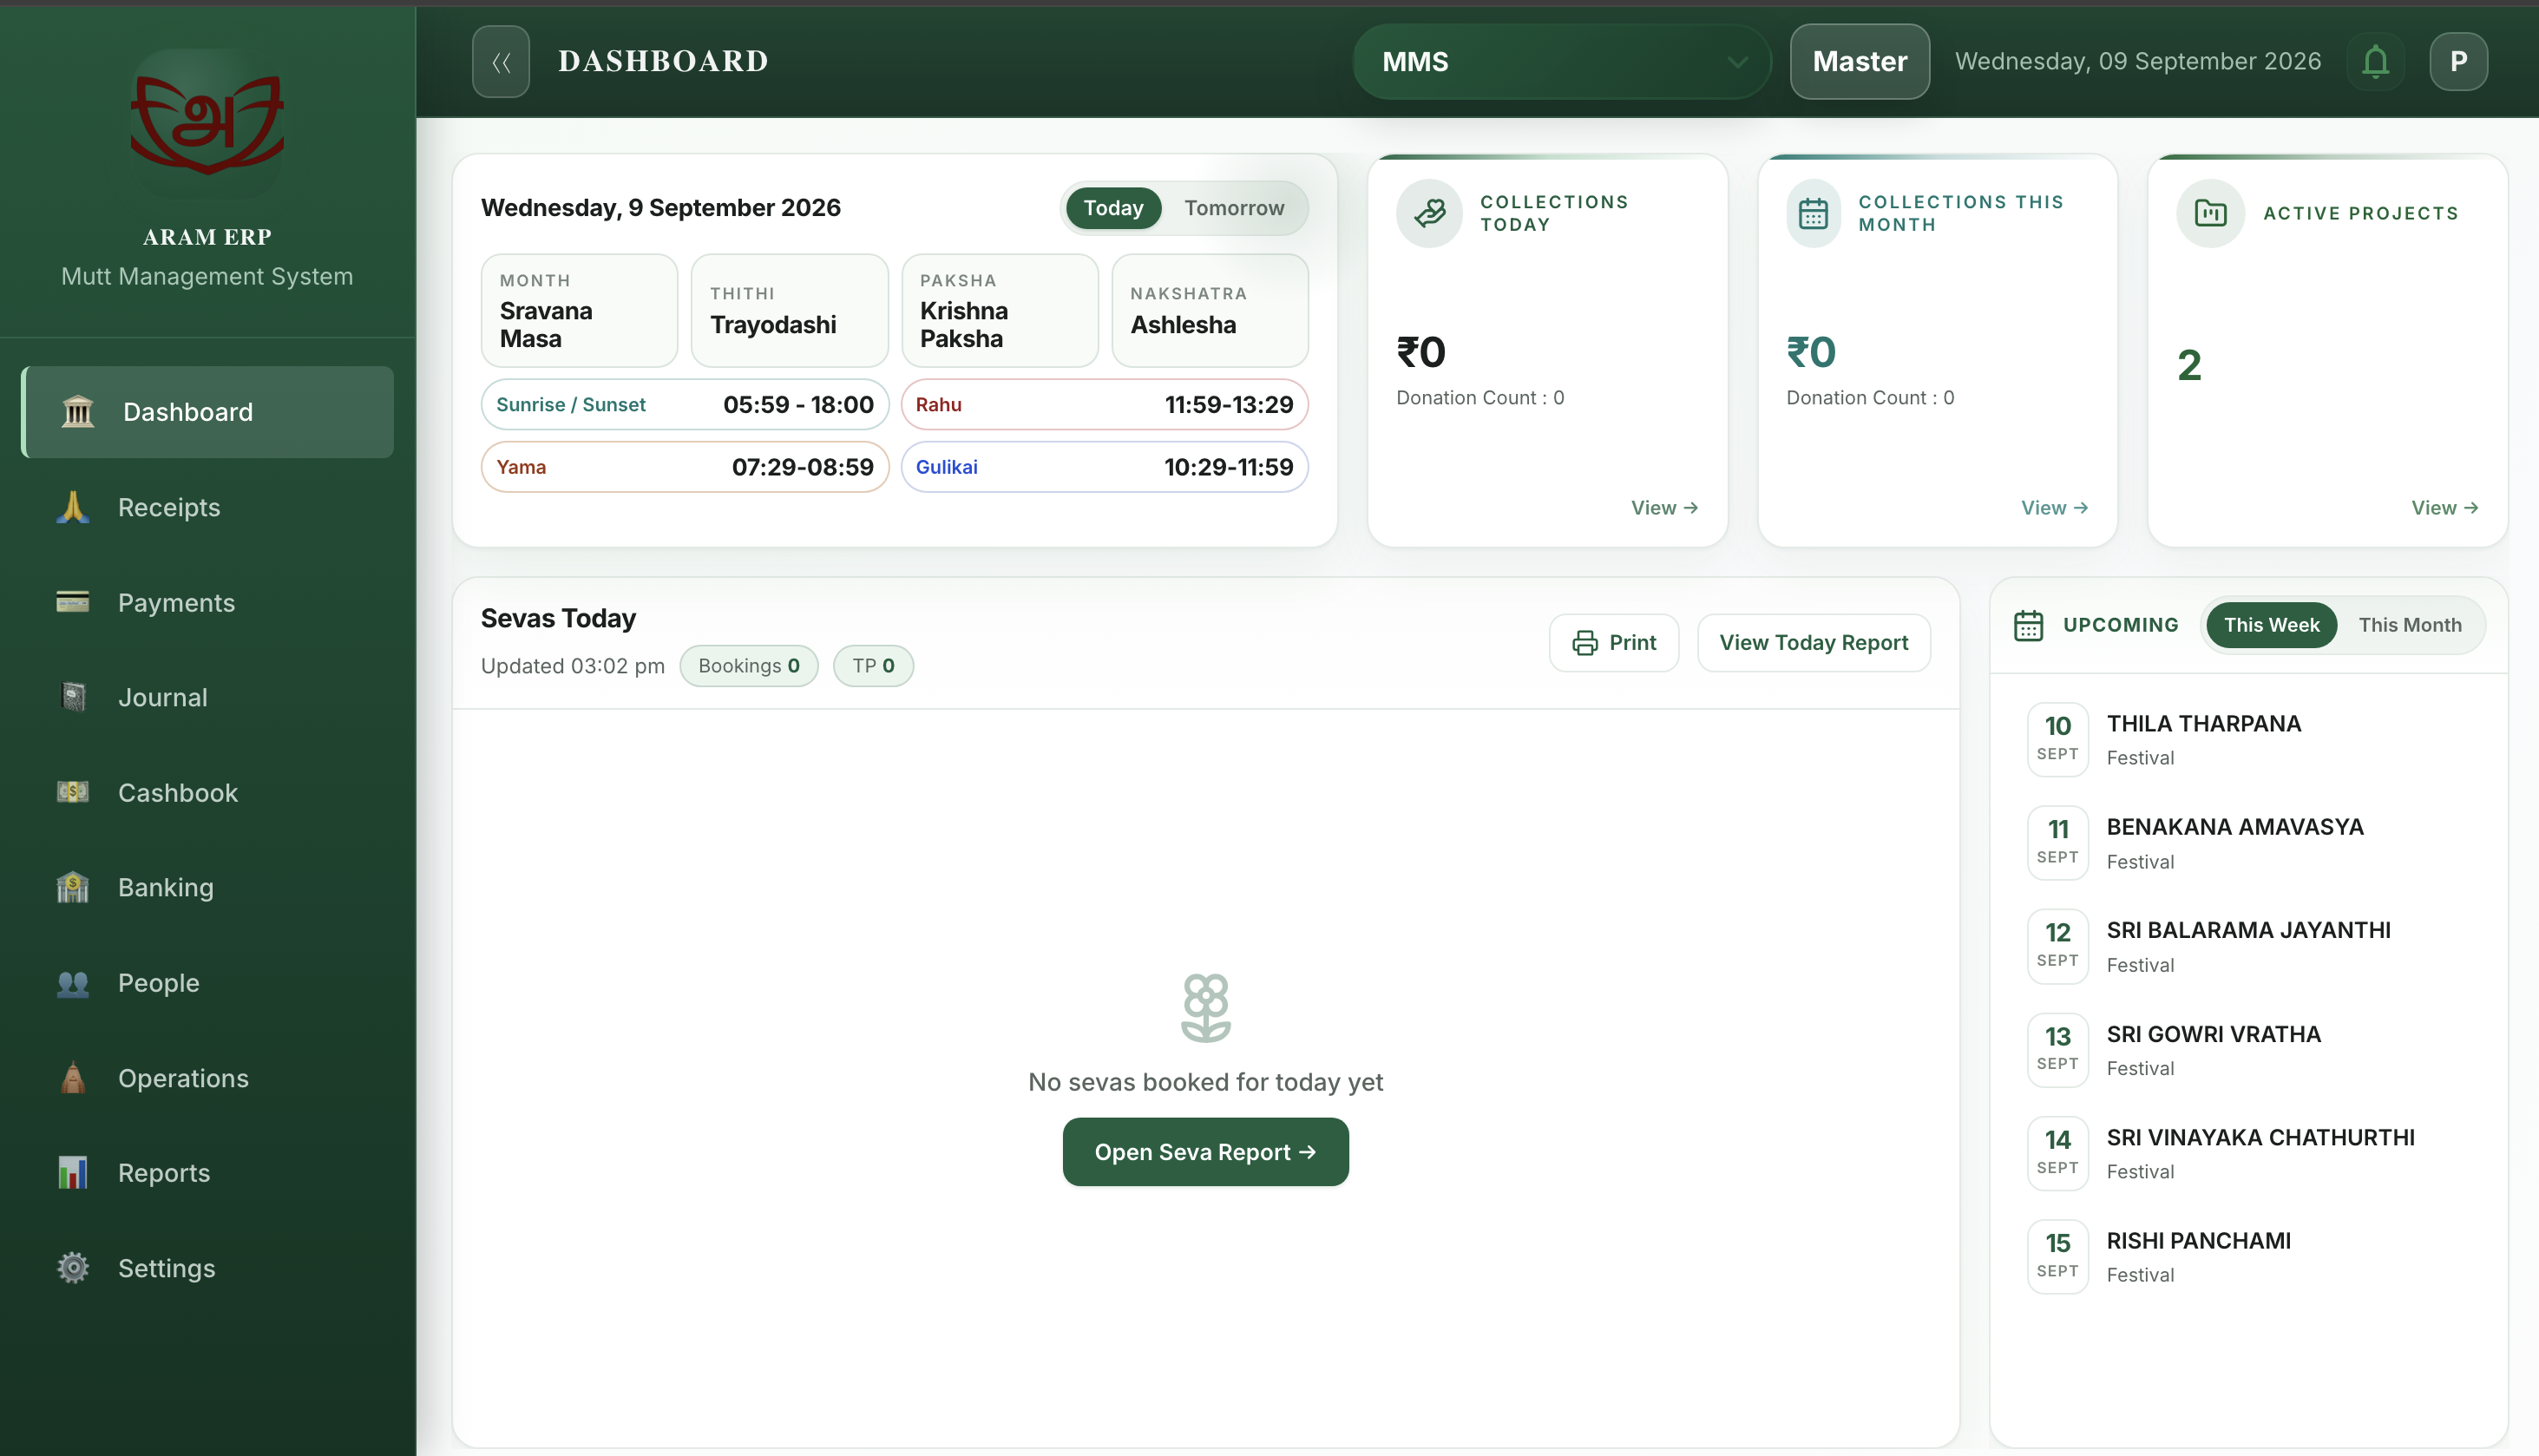View Collections This Month details
Image resolution: width=2539 pixels, height=1456 pixels.
[x=2054, y=508]
